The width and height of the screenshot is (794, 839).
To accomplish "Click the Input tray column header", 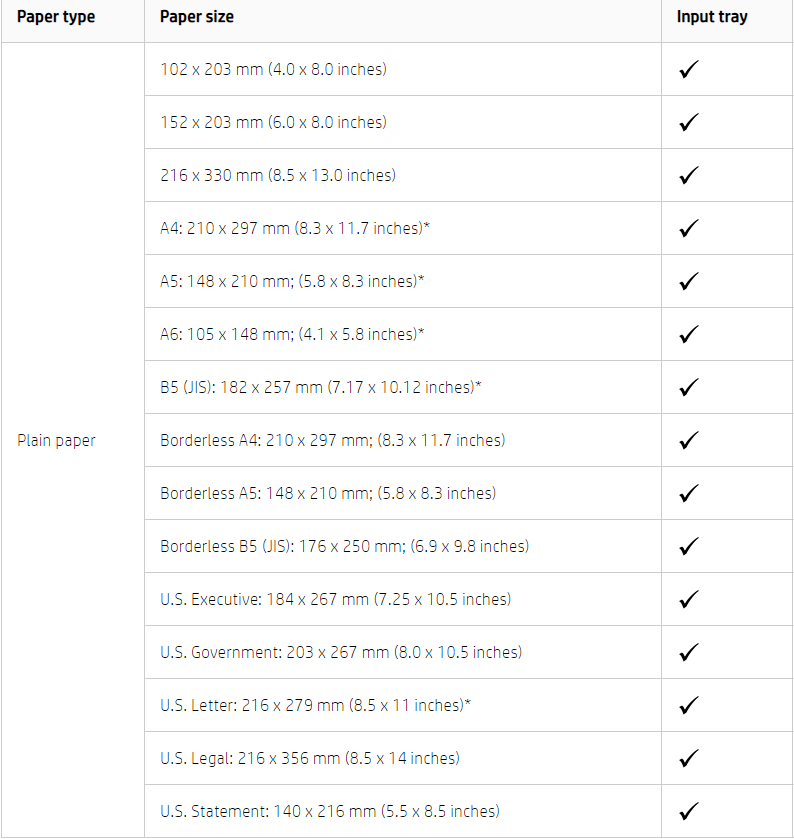I will pyautogui.click(x=712, y=17).
